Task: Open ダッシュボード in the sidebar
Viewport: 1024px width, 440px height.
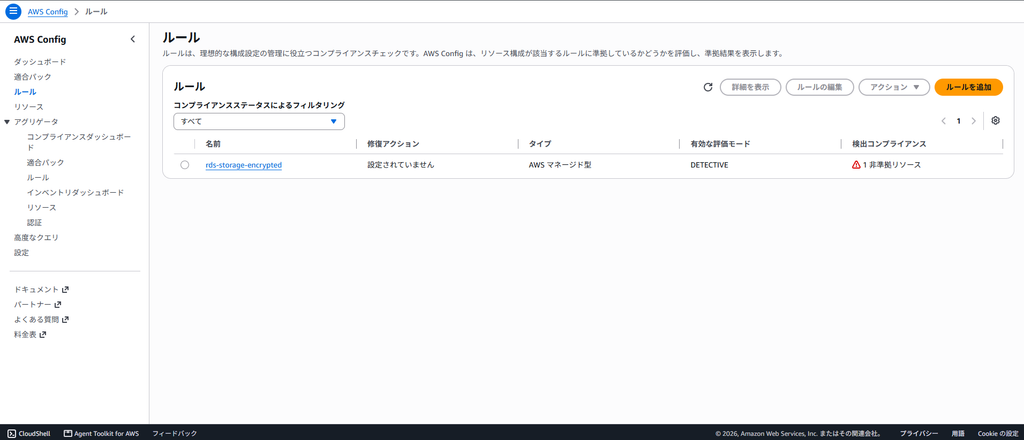Action: [40, 62]
